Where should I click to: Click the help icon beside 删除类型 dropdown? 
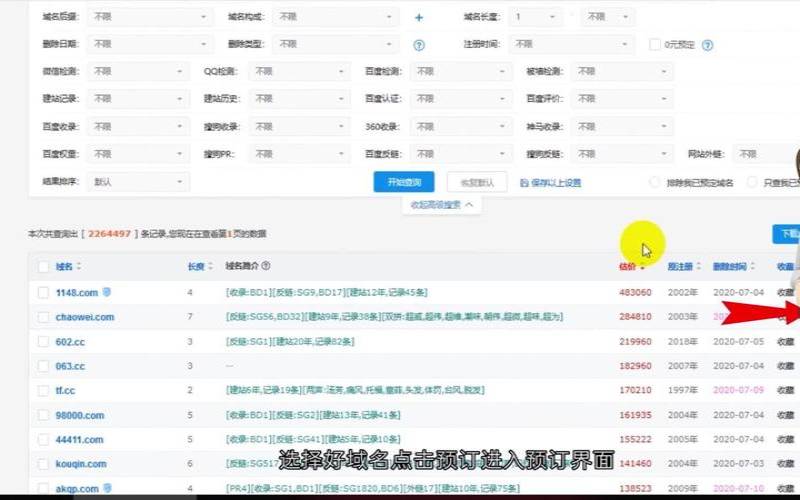419,45
